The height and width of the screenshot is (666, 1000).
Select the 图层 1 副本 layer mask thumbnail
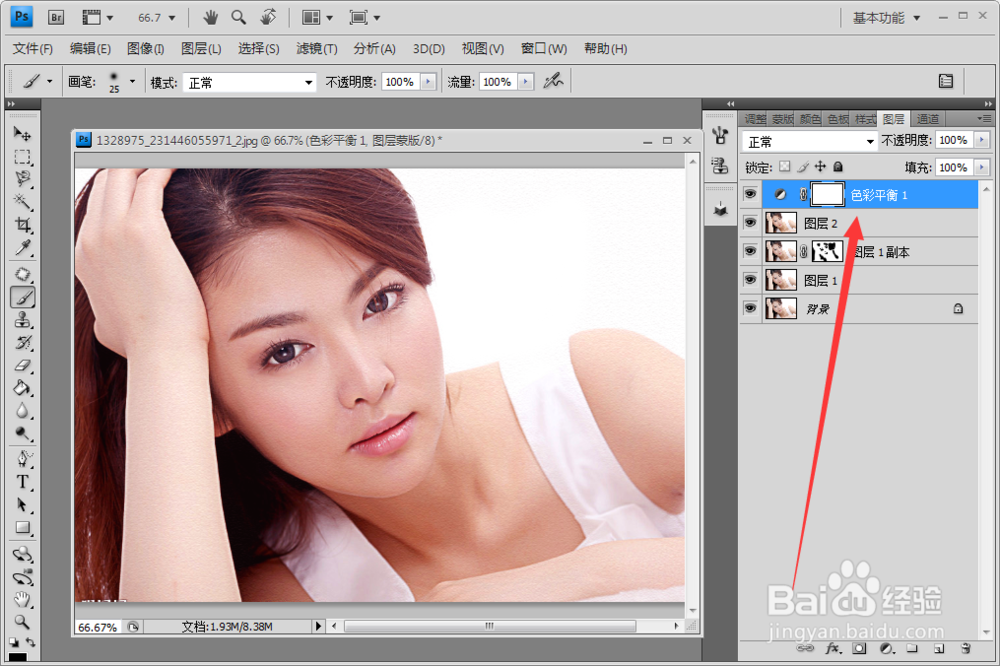827,251
